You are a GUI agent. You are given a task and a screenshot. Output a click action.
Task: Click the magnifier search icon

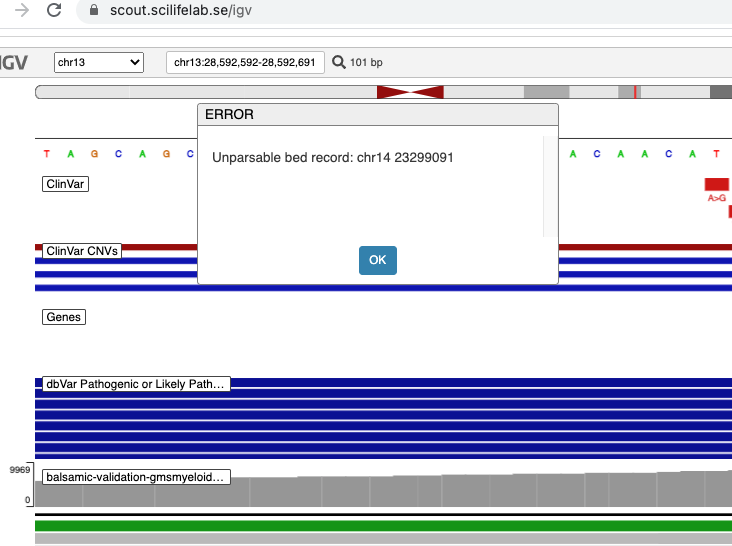tap(338, 62)
